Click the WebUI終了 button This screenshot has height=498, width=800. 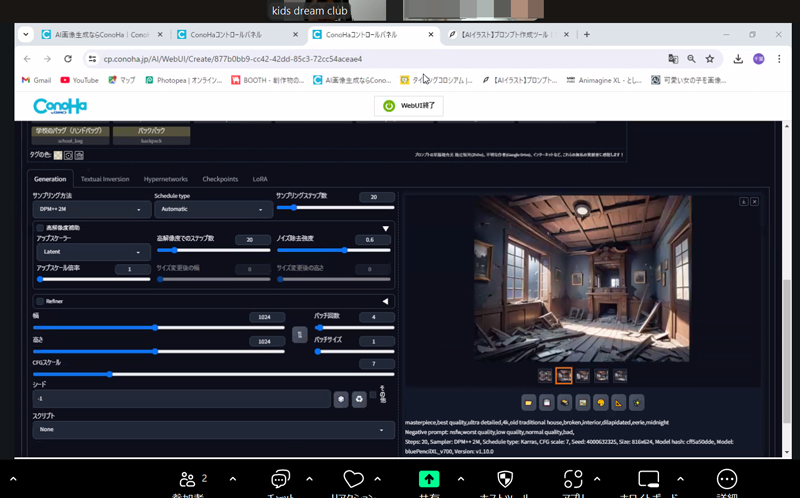click(408, 105)
